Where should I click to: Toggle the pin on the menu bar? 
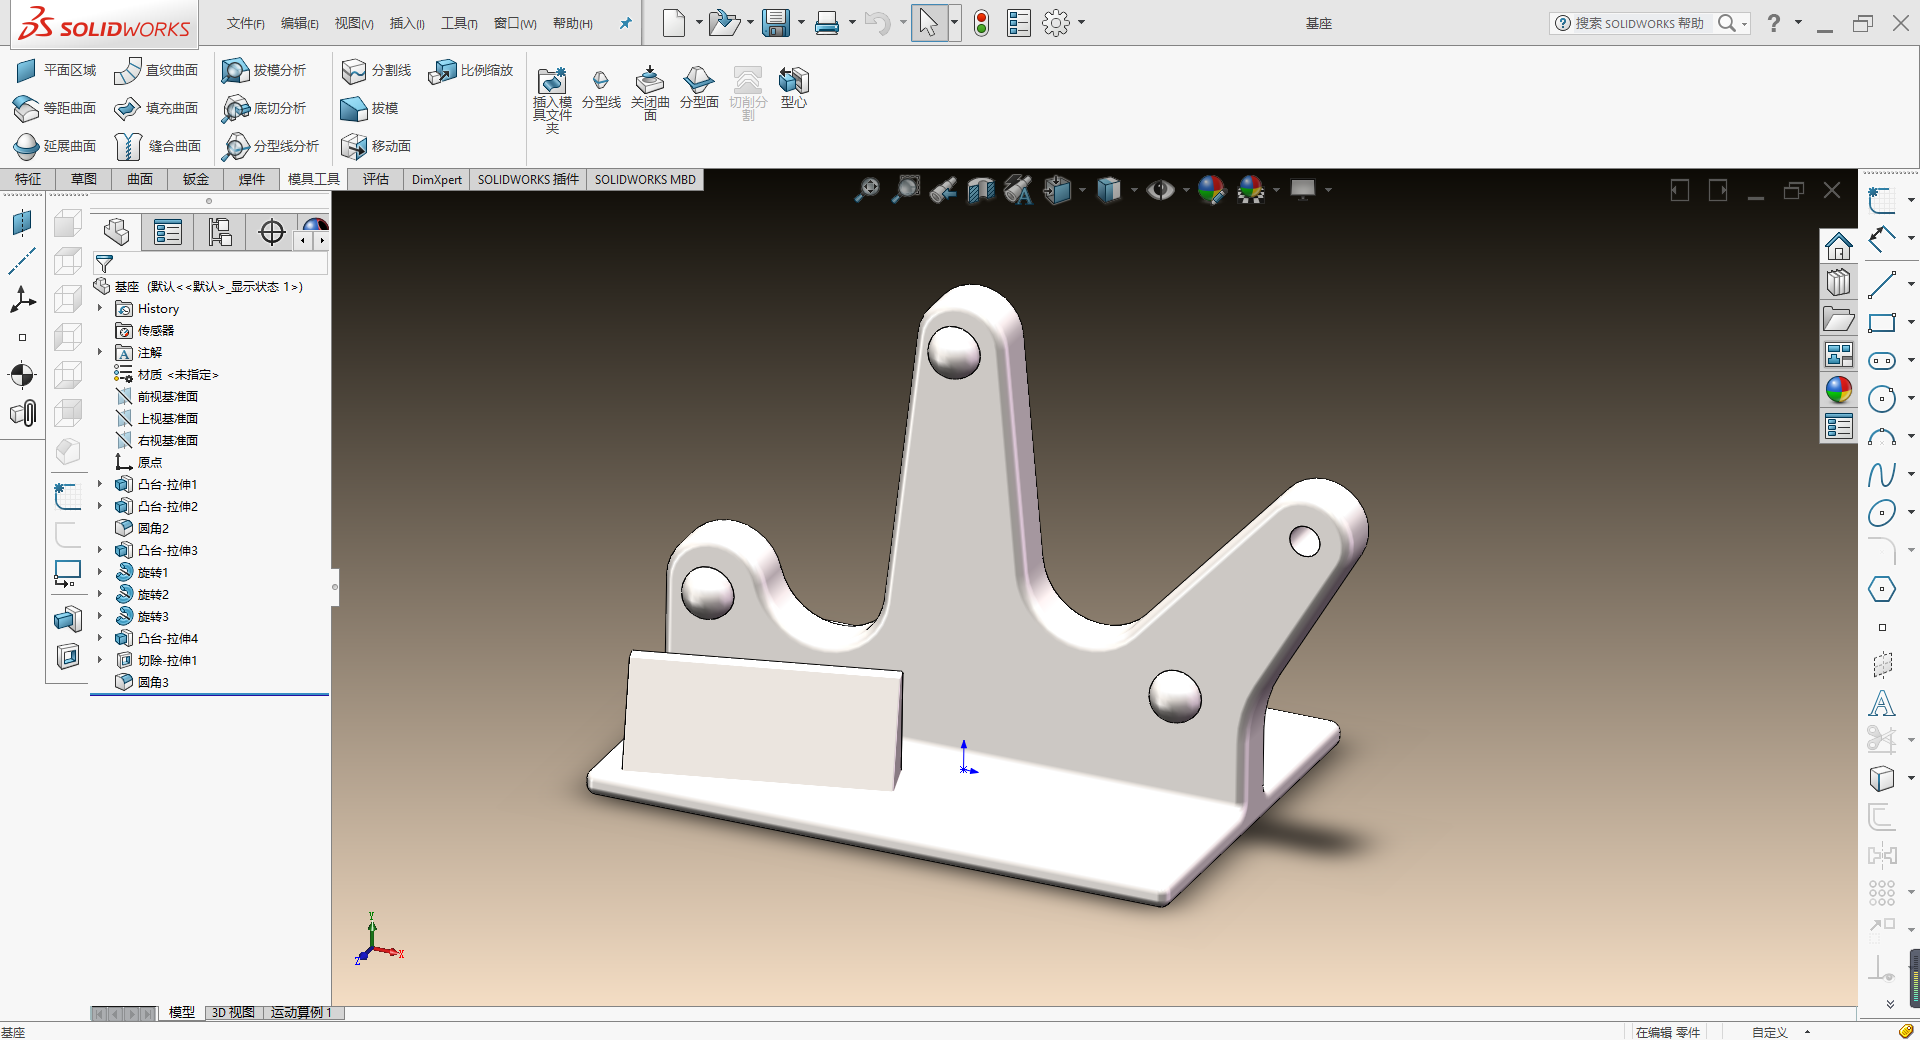pyautogui.click(x=626, y=23)
